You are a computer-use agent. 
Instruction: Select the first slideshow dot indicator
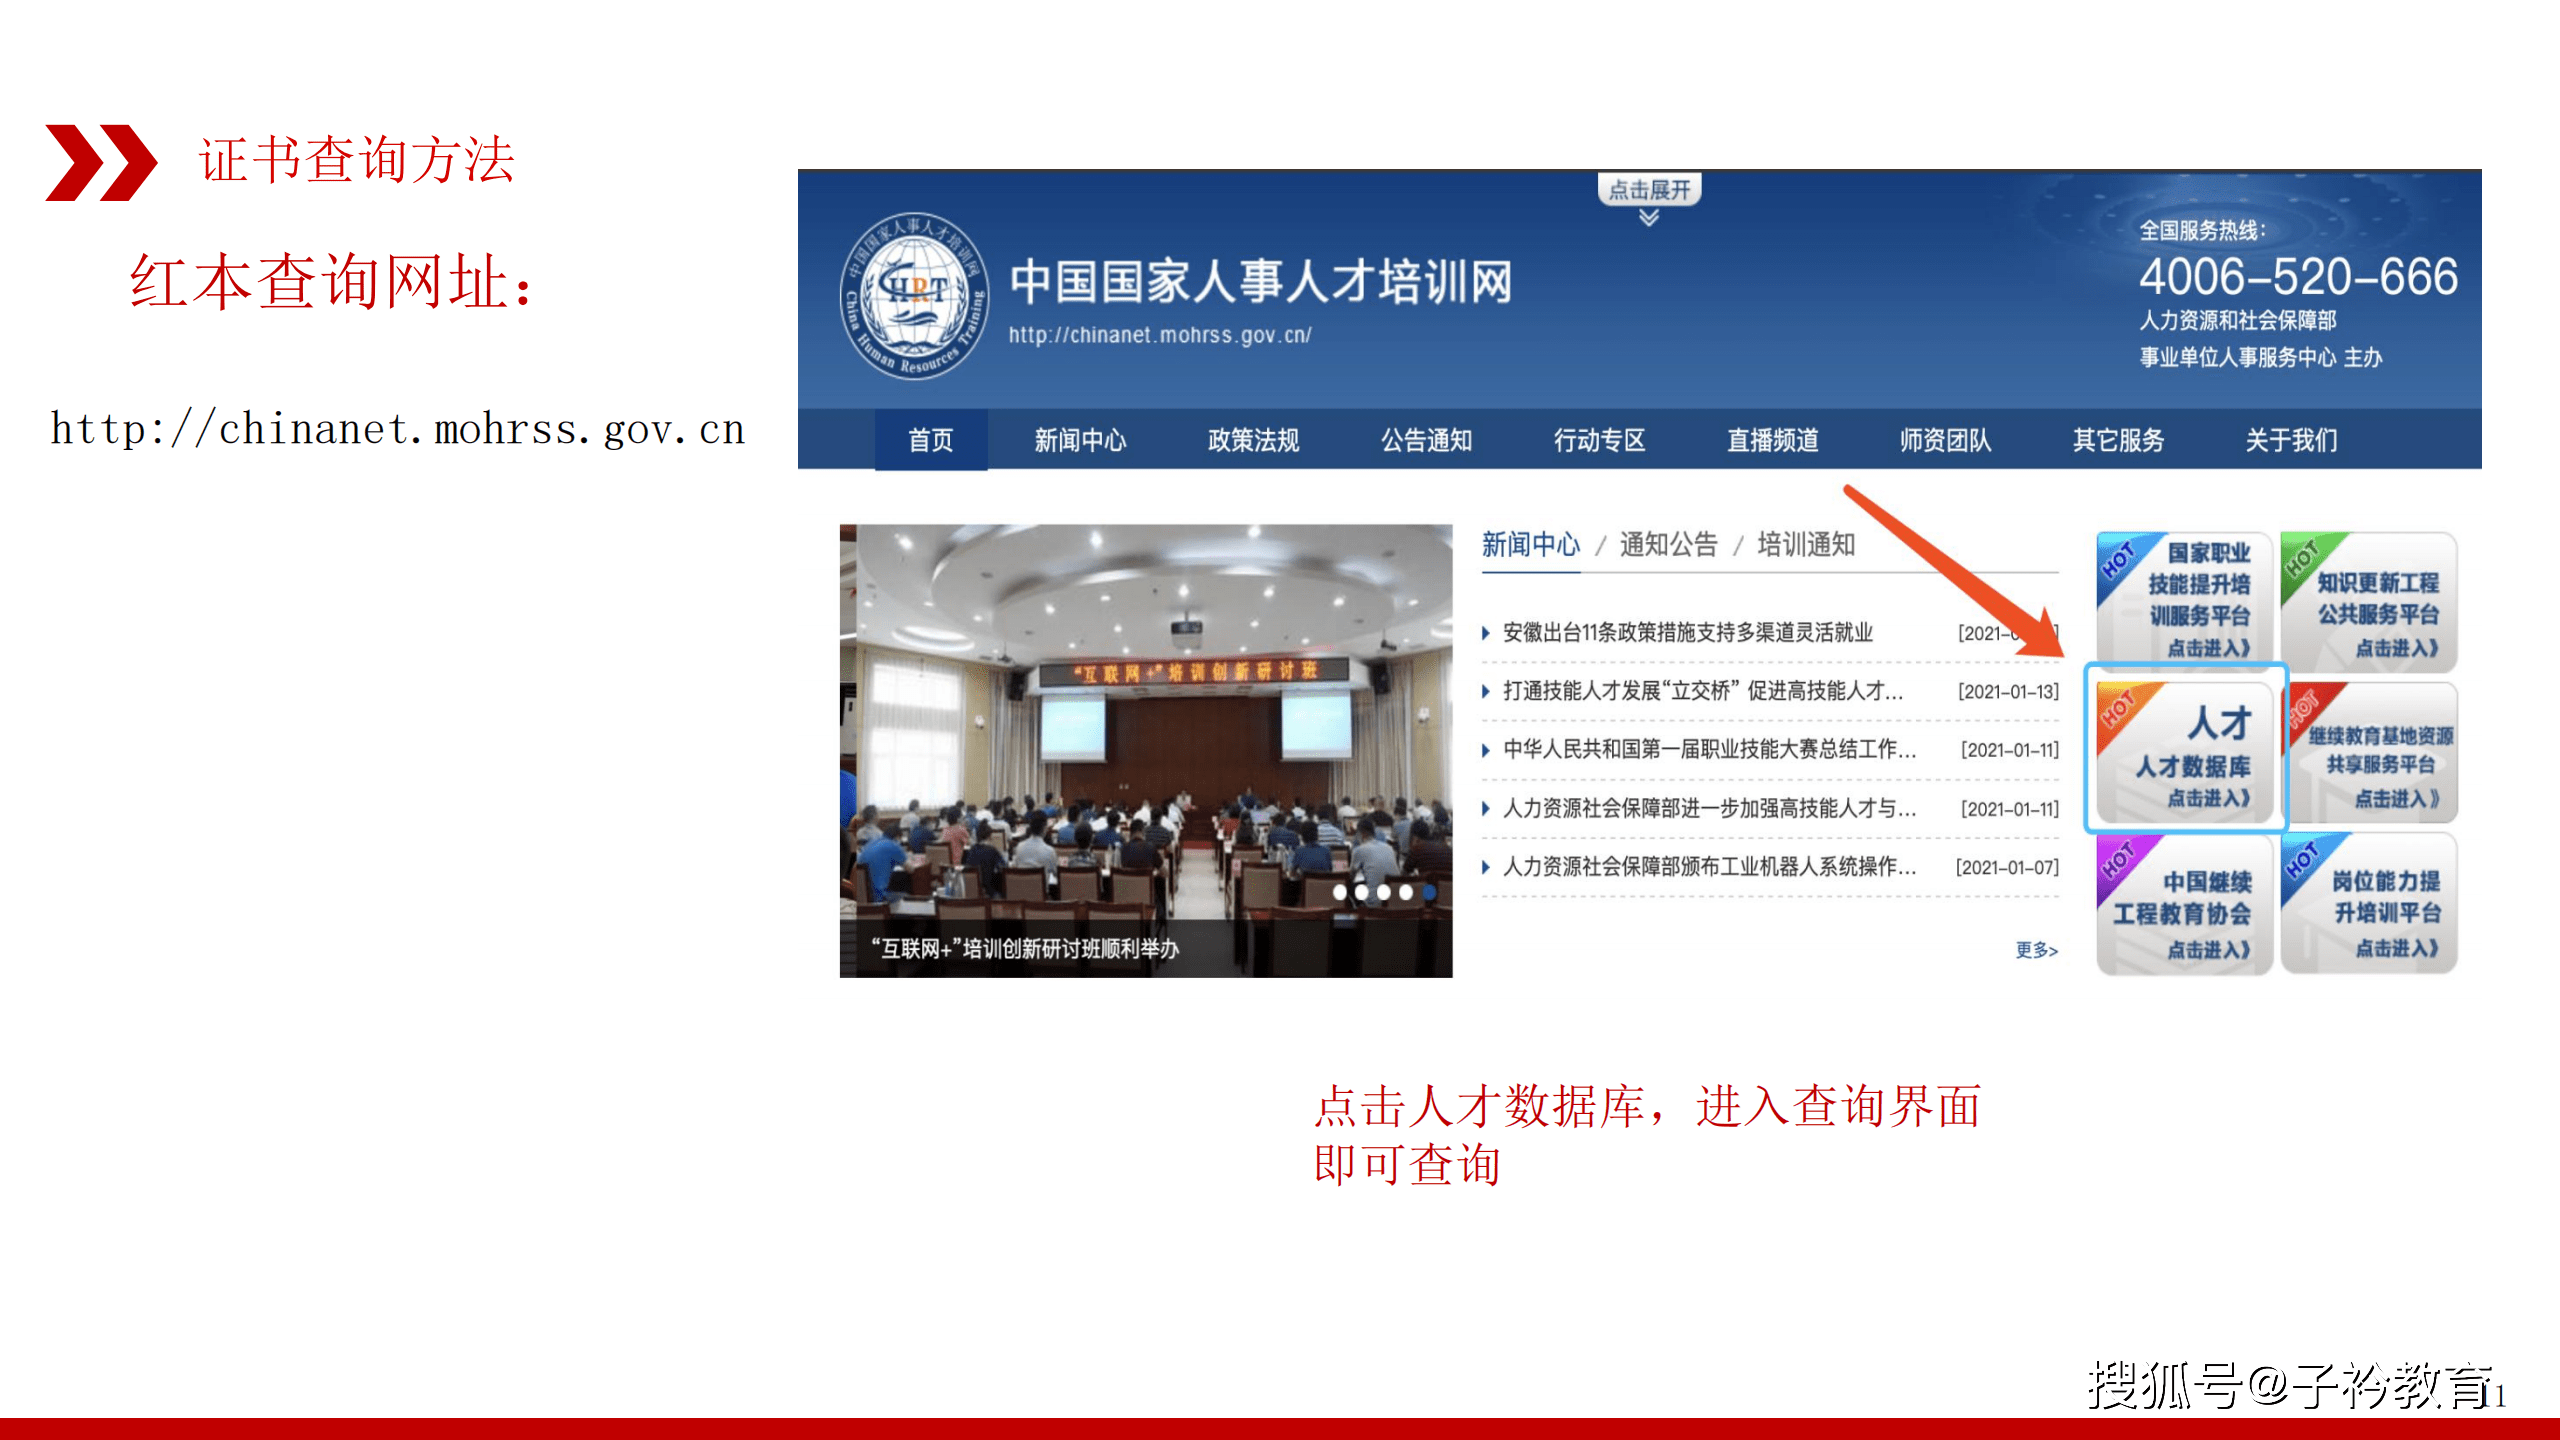click(x=1340, y=892)
